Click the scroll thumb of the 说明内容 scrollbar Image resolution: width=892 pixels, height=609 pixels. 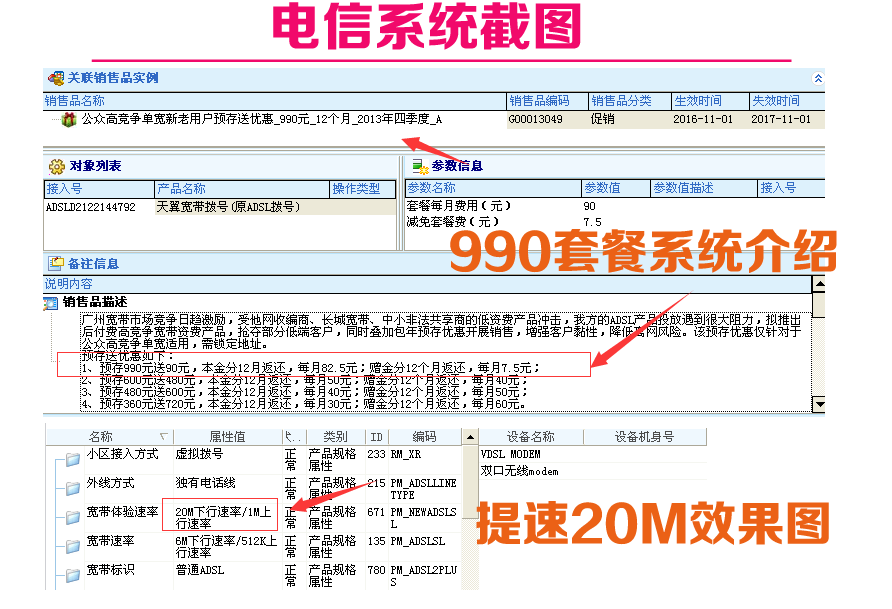(x=819, y=304)
